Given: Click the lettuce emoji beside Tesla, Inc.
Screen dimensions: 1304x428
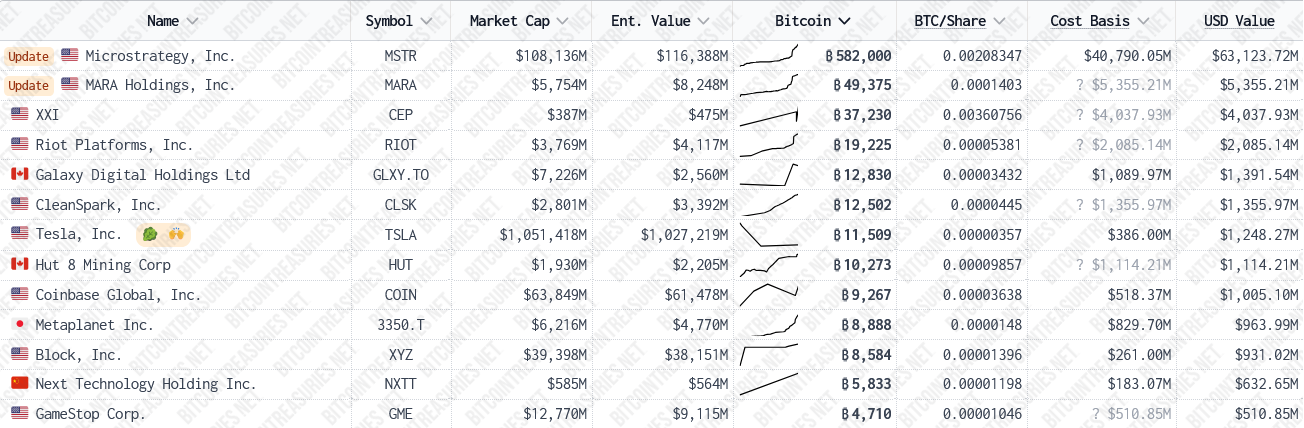Looking at the screenshot, I should point(150,235).
